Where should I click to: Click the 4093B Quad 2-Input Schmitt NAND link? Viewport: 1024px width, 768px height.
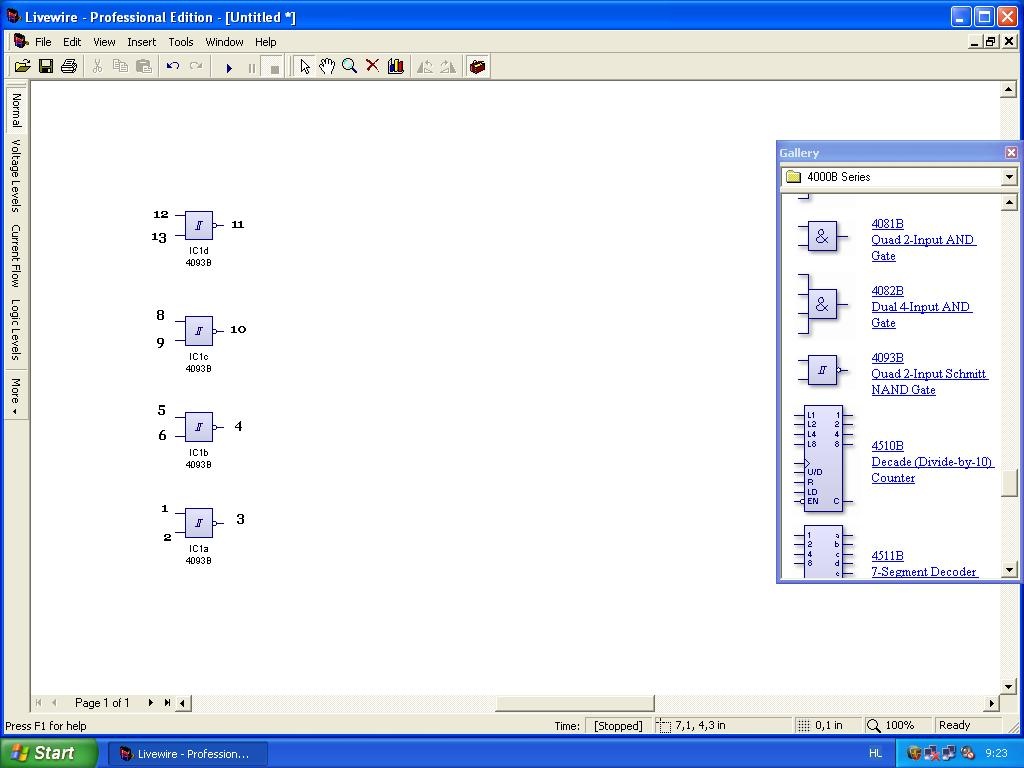pos(929,374)
